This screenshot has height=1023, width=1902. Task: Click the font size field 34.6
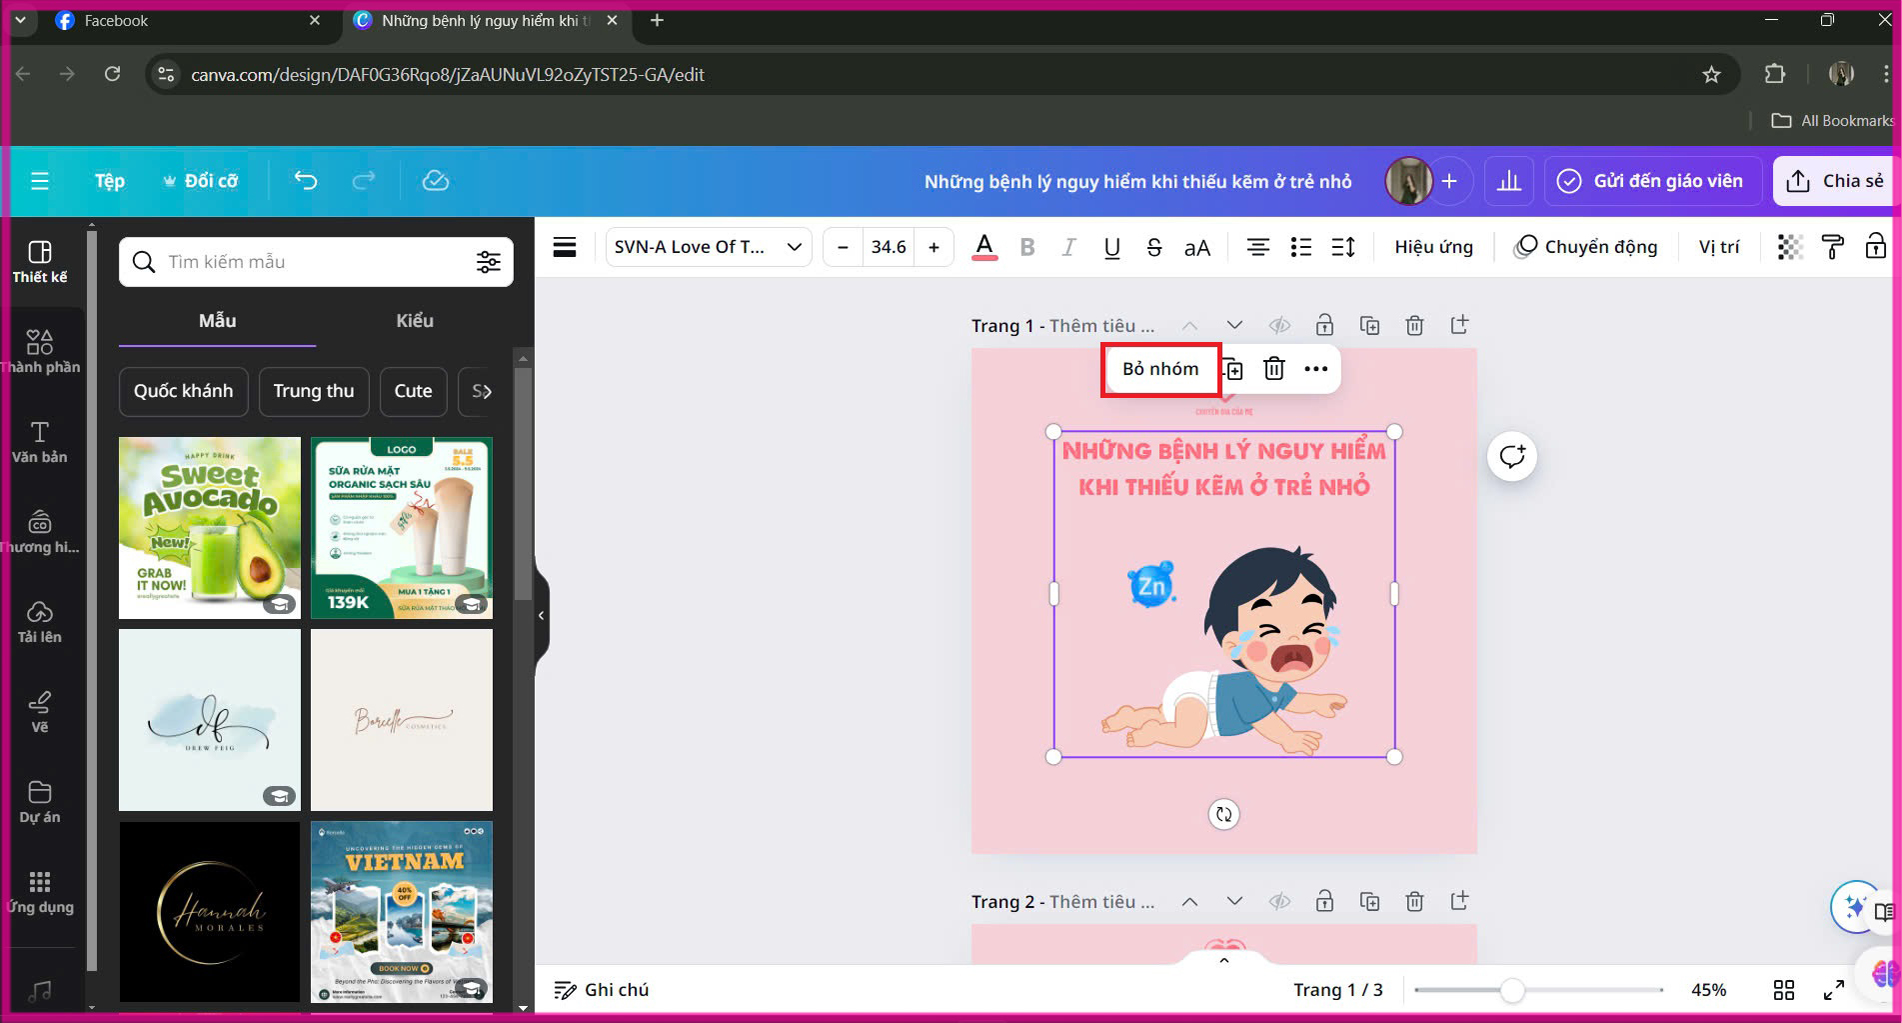click(x=888, y=247)
